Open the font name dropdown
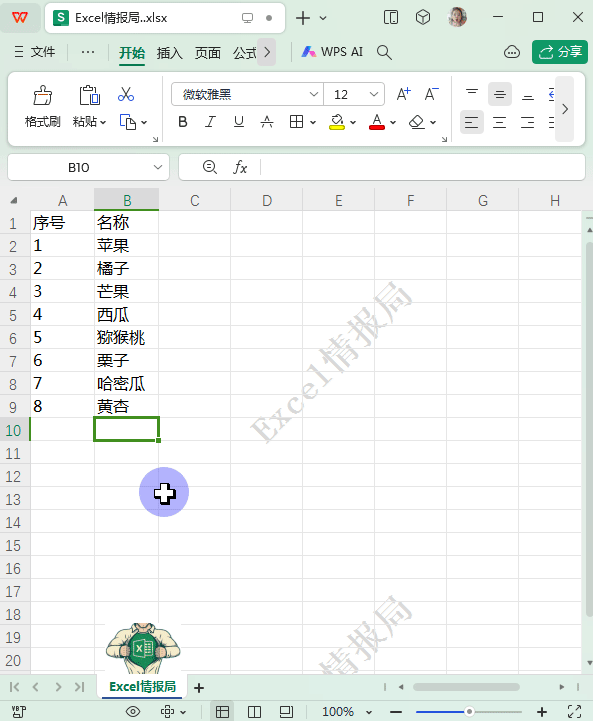 [314, 94]
